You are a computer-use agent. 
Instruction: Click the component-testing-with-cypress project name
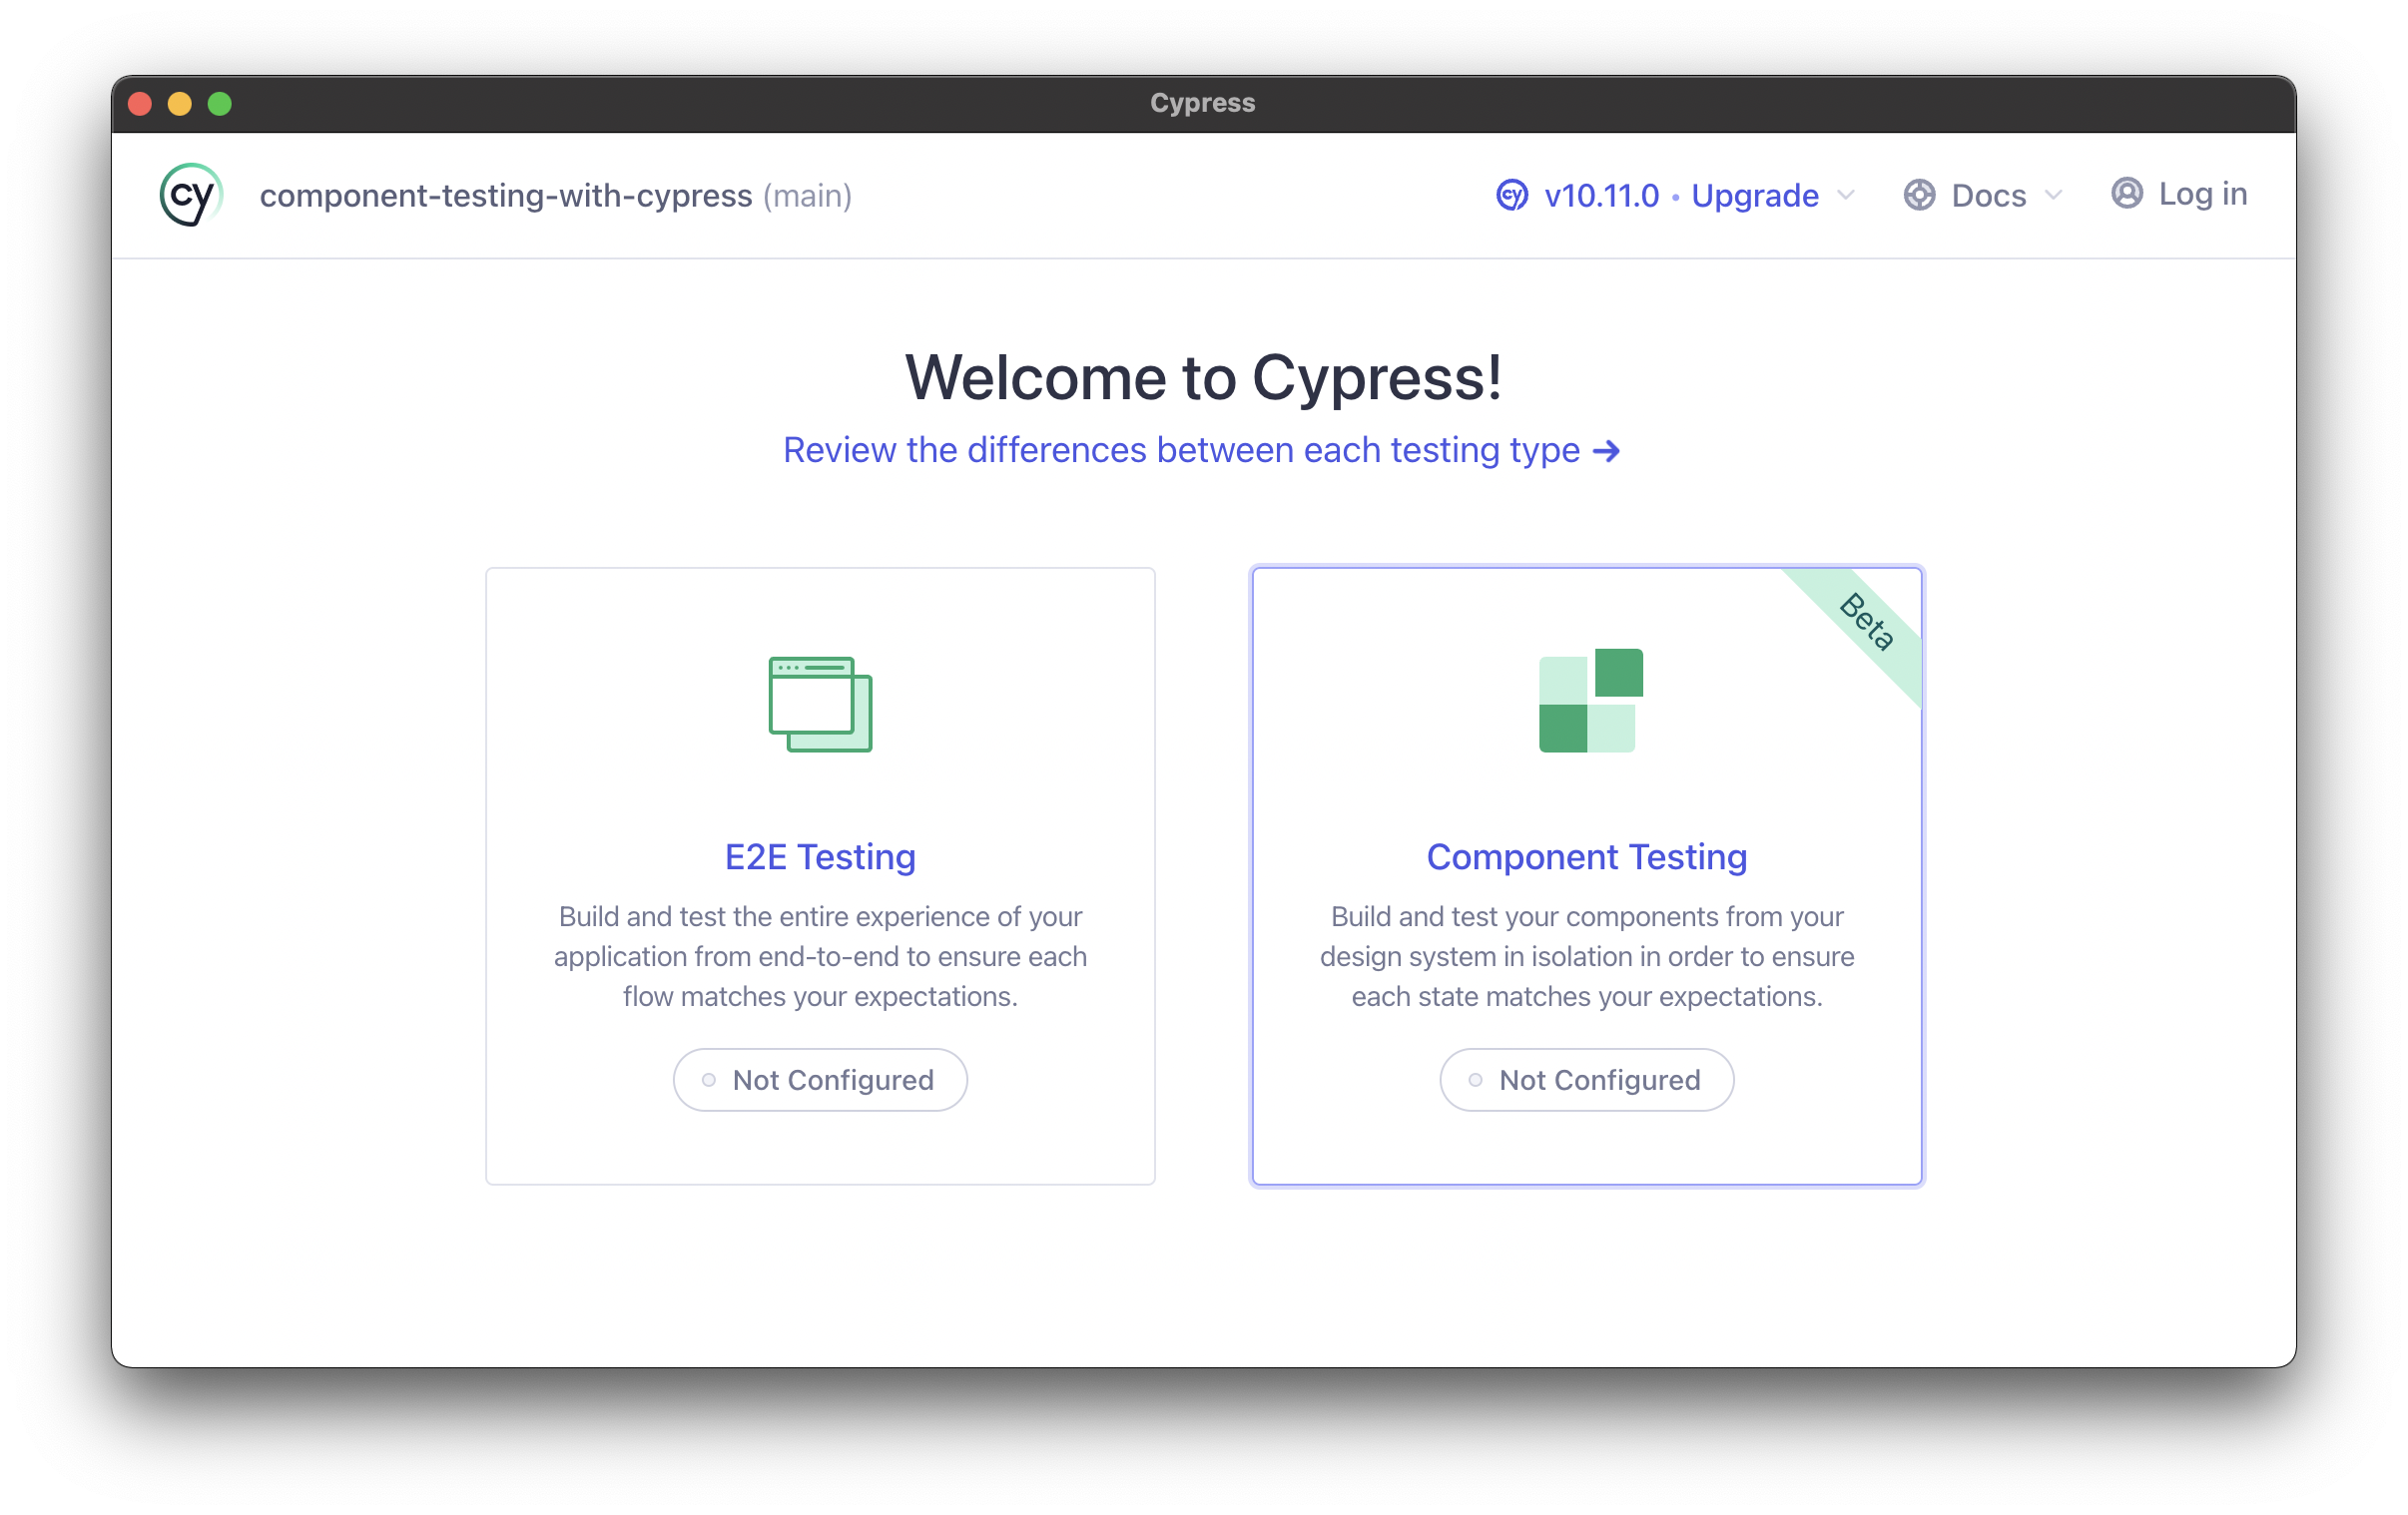tap(505, 196)
